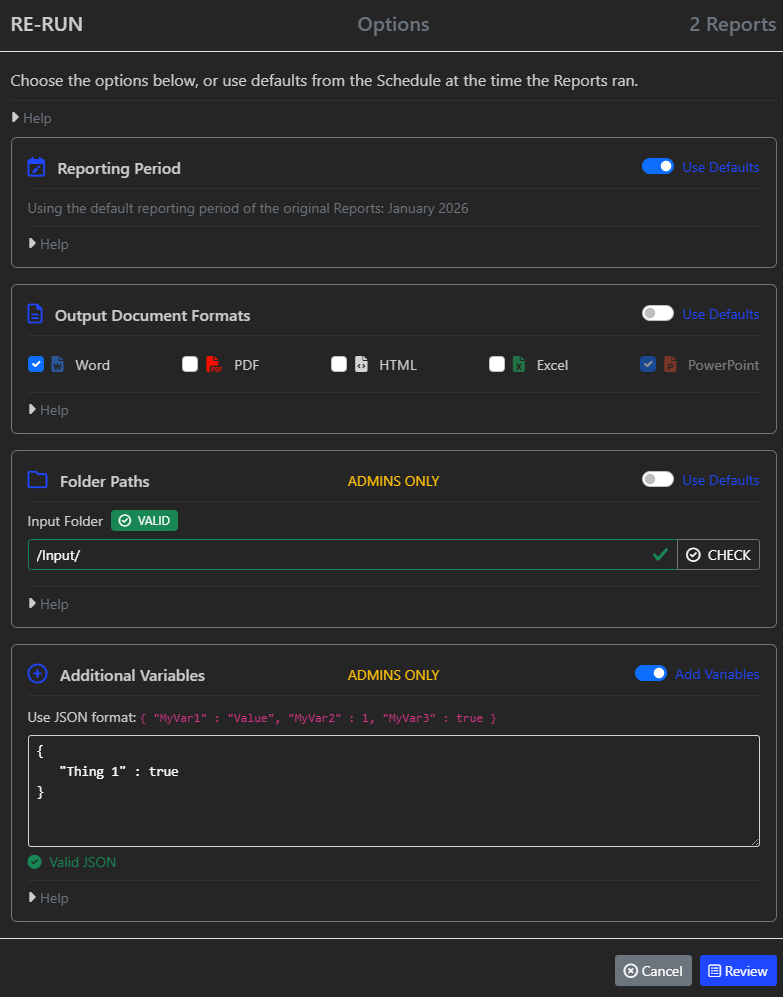Disable the Add Variables toggle

click(651, 674)
